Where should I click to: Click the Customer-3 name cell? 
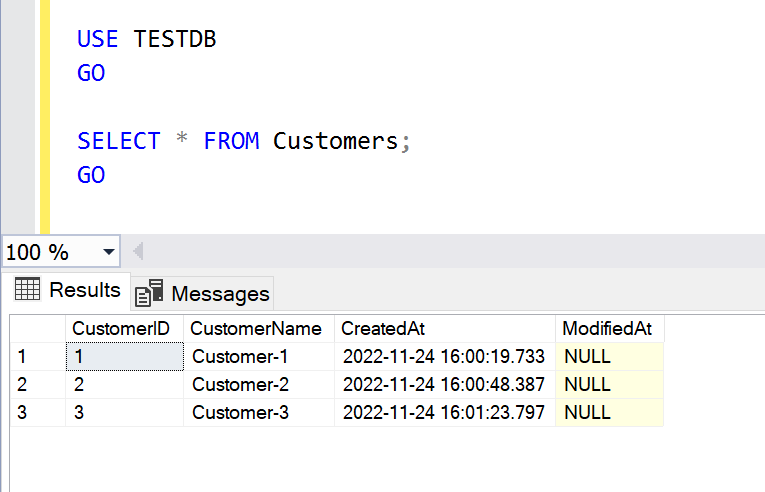(x=240, y=412)
